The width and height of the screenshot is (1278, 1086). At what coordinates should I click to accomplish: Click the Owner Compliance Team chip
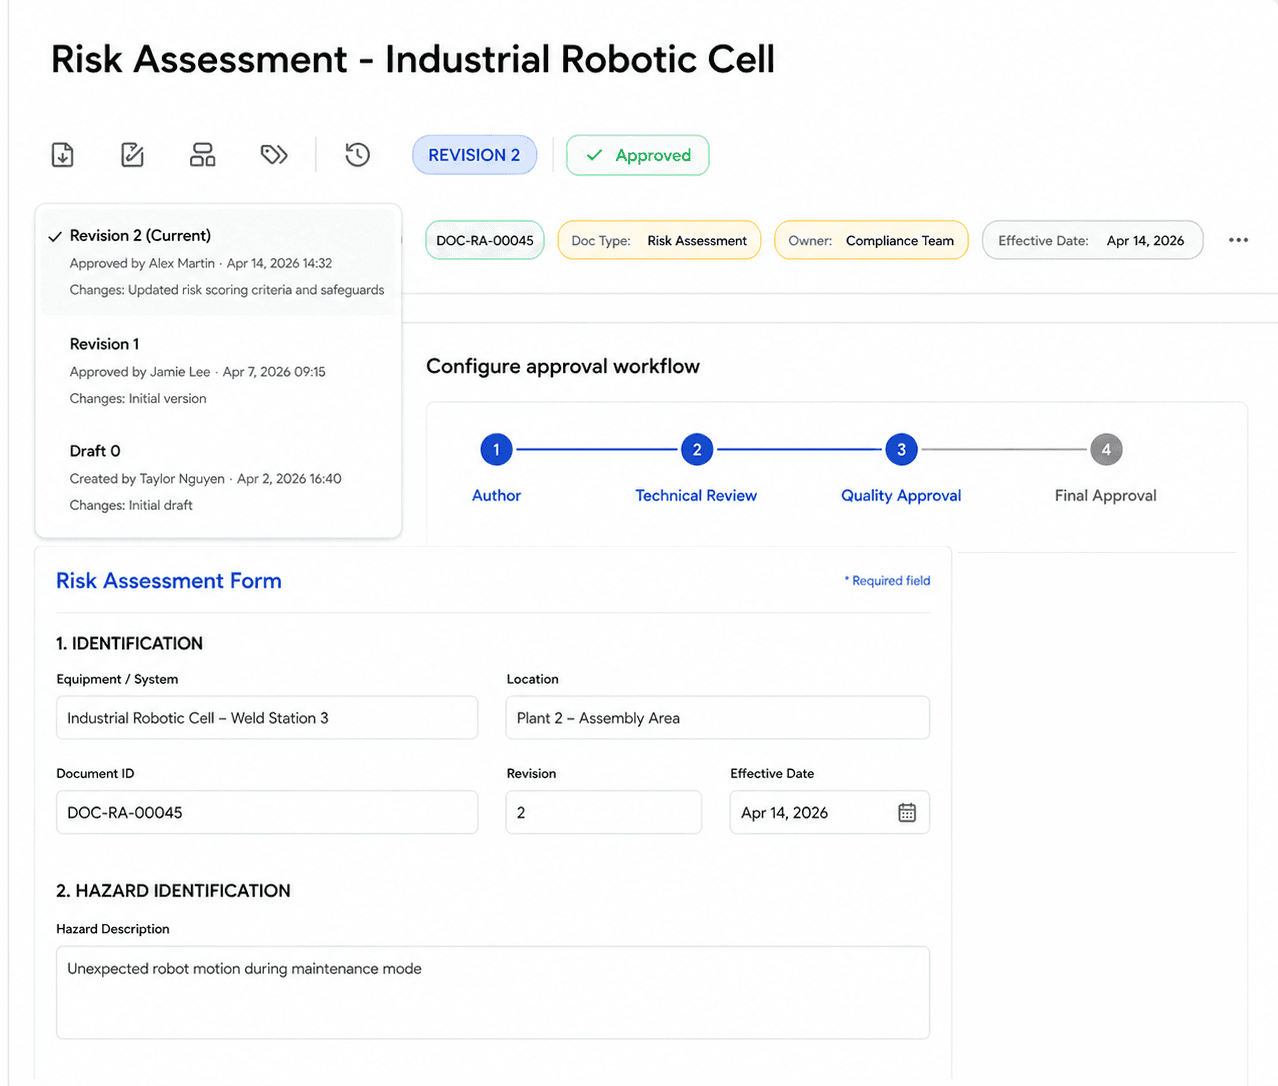coord(871,240)
